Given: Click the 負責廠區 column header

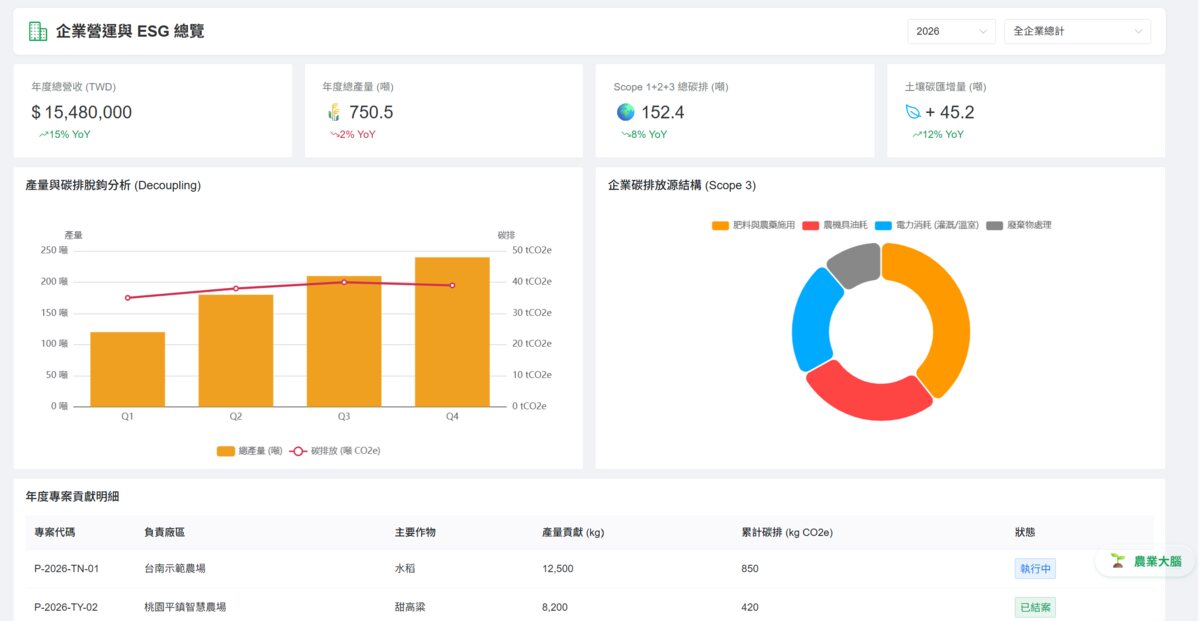Looking at the screenshot, I should (x=165, y=532).
